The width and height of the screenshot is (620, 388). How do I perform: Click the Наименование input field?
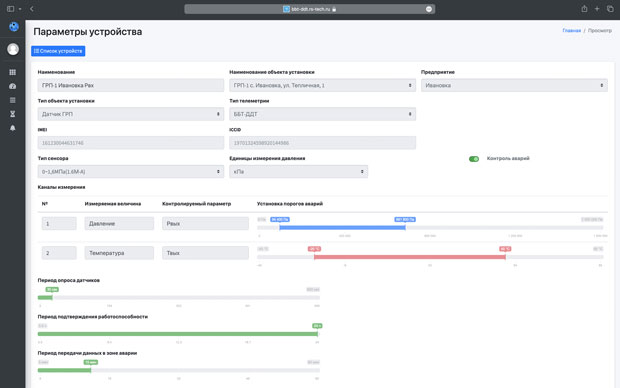[131, 85]
